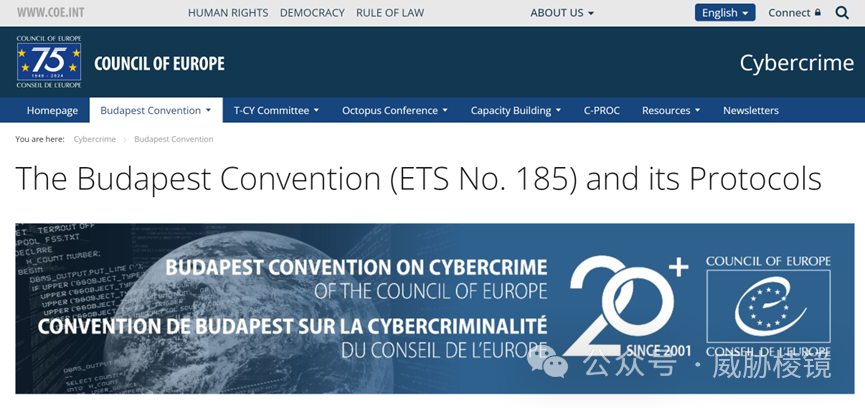Open the HUMAN RIGHTS link

click(228, 13)
